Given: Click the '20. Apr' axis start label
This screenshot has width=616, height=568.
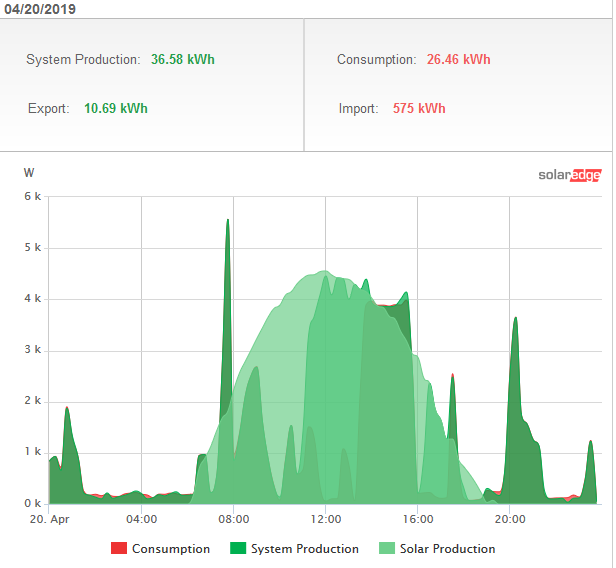Looking at the screenshot, I should (49, 519).
